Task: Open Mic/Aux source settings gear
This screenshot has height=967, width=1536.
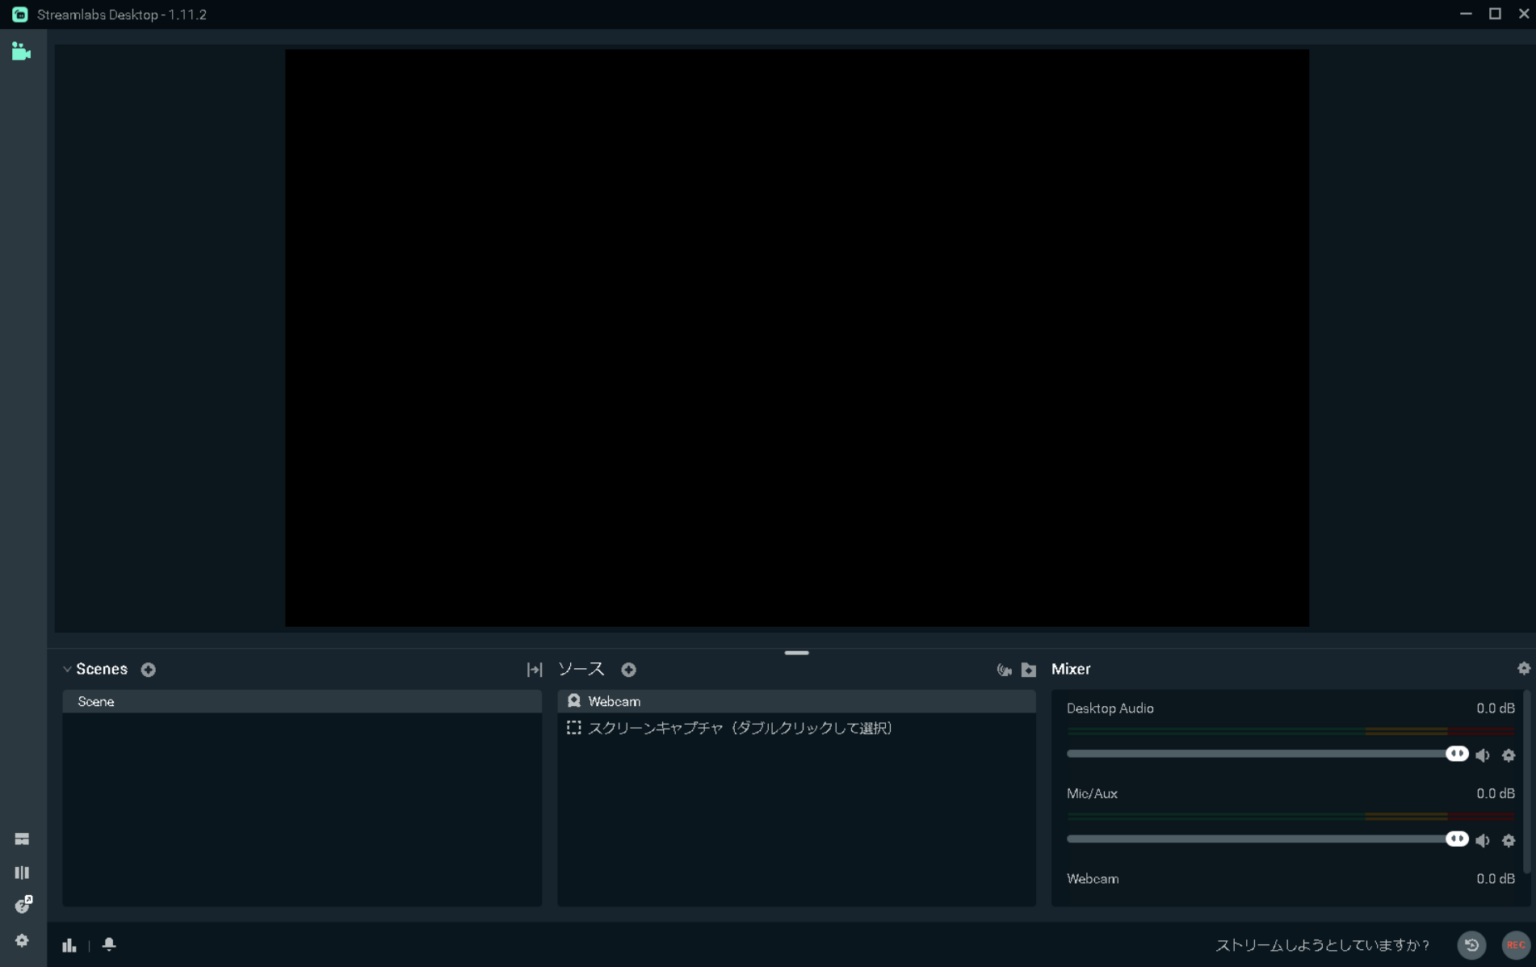Action: point(1509,840)
